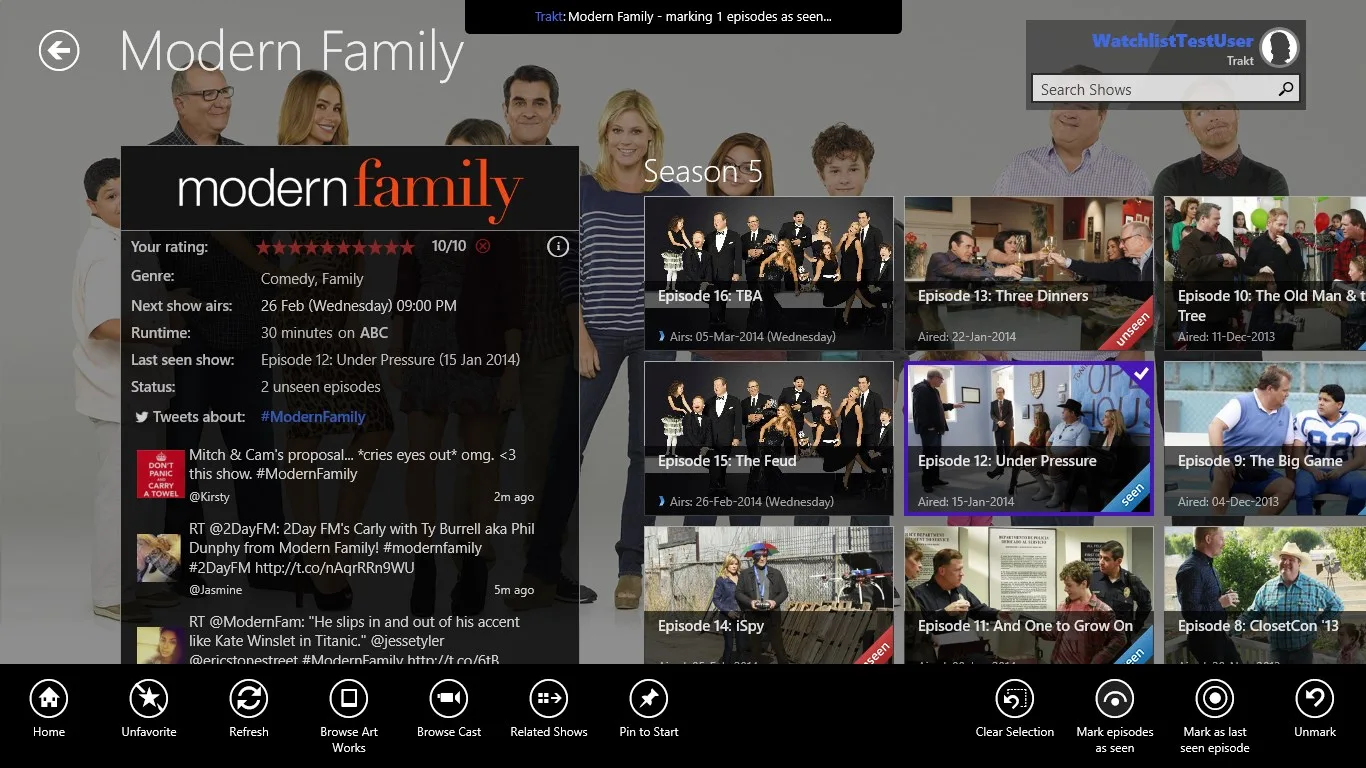Mark episodes as seen

[x=1115, y=698]
